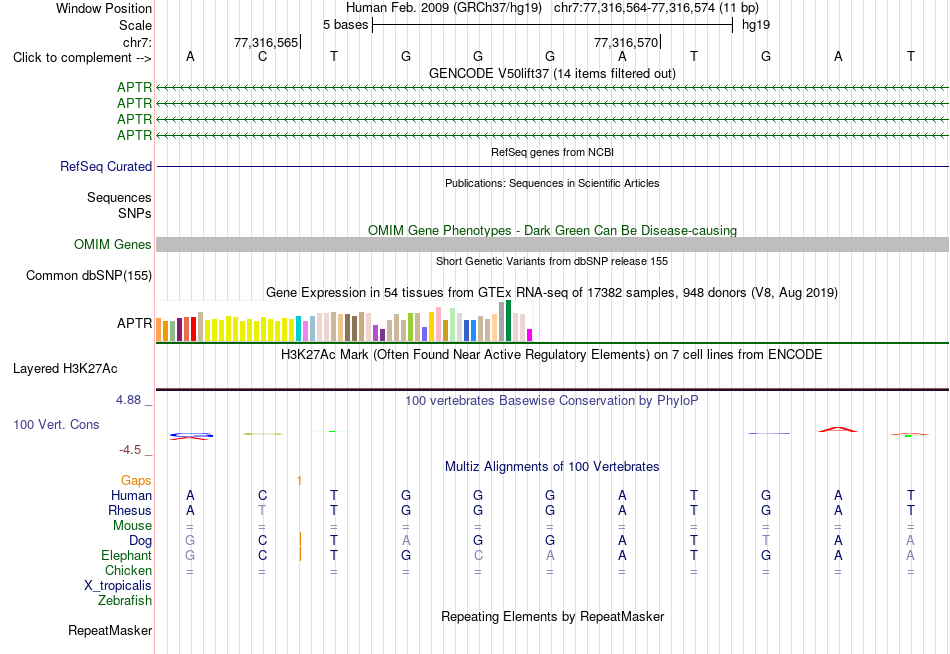Viewport: 950px width, 654px height.
Task: Click the 4.88 conservation axis maximum
Action: pos(128,400)
